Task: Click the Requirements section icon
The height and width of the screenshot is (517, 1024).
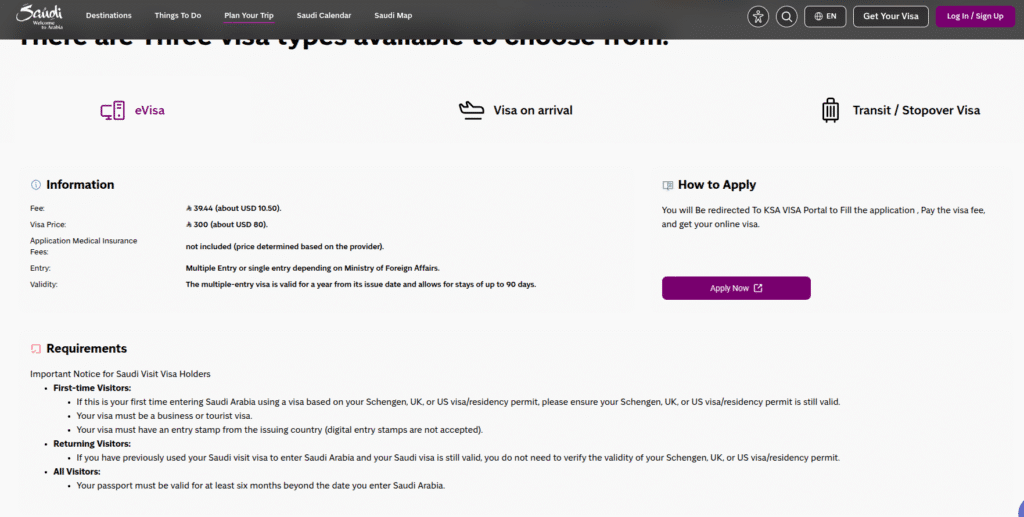Action: (36, 349)
